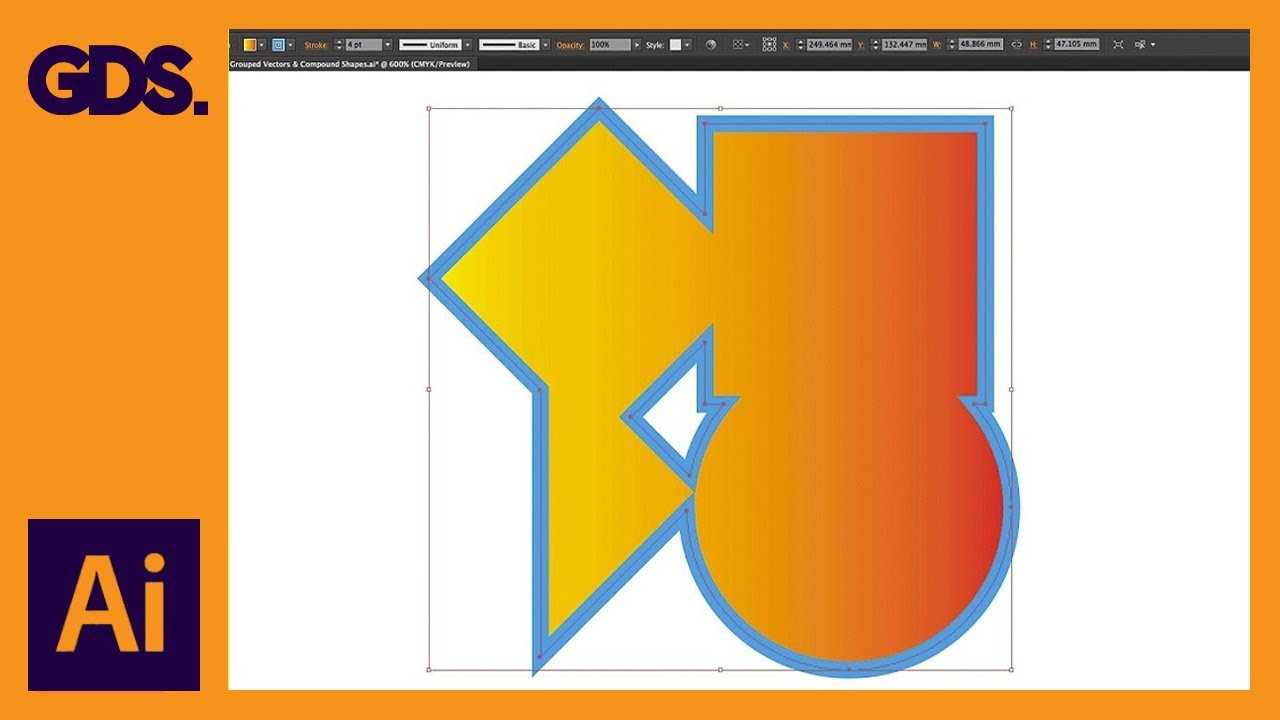1280x720 pixels.
Task: Click the gradient fill color swatch
Action: pos(249,45)
